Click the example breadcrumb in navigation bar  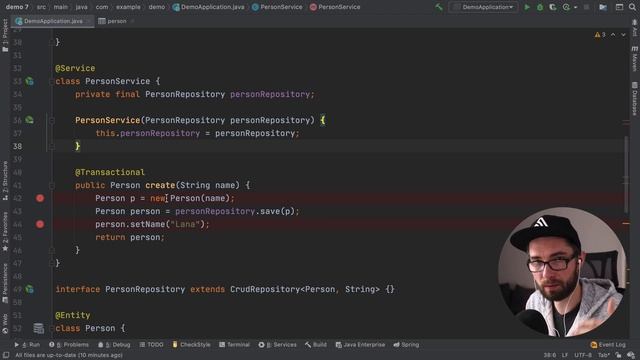(128, 7)
